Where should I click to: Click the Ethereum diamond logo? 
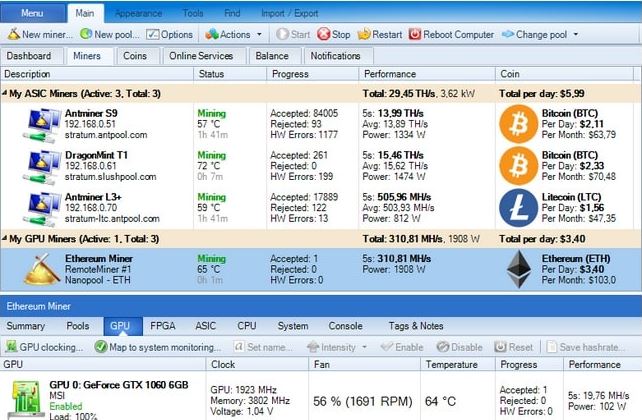tap(519, 269)
